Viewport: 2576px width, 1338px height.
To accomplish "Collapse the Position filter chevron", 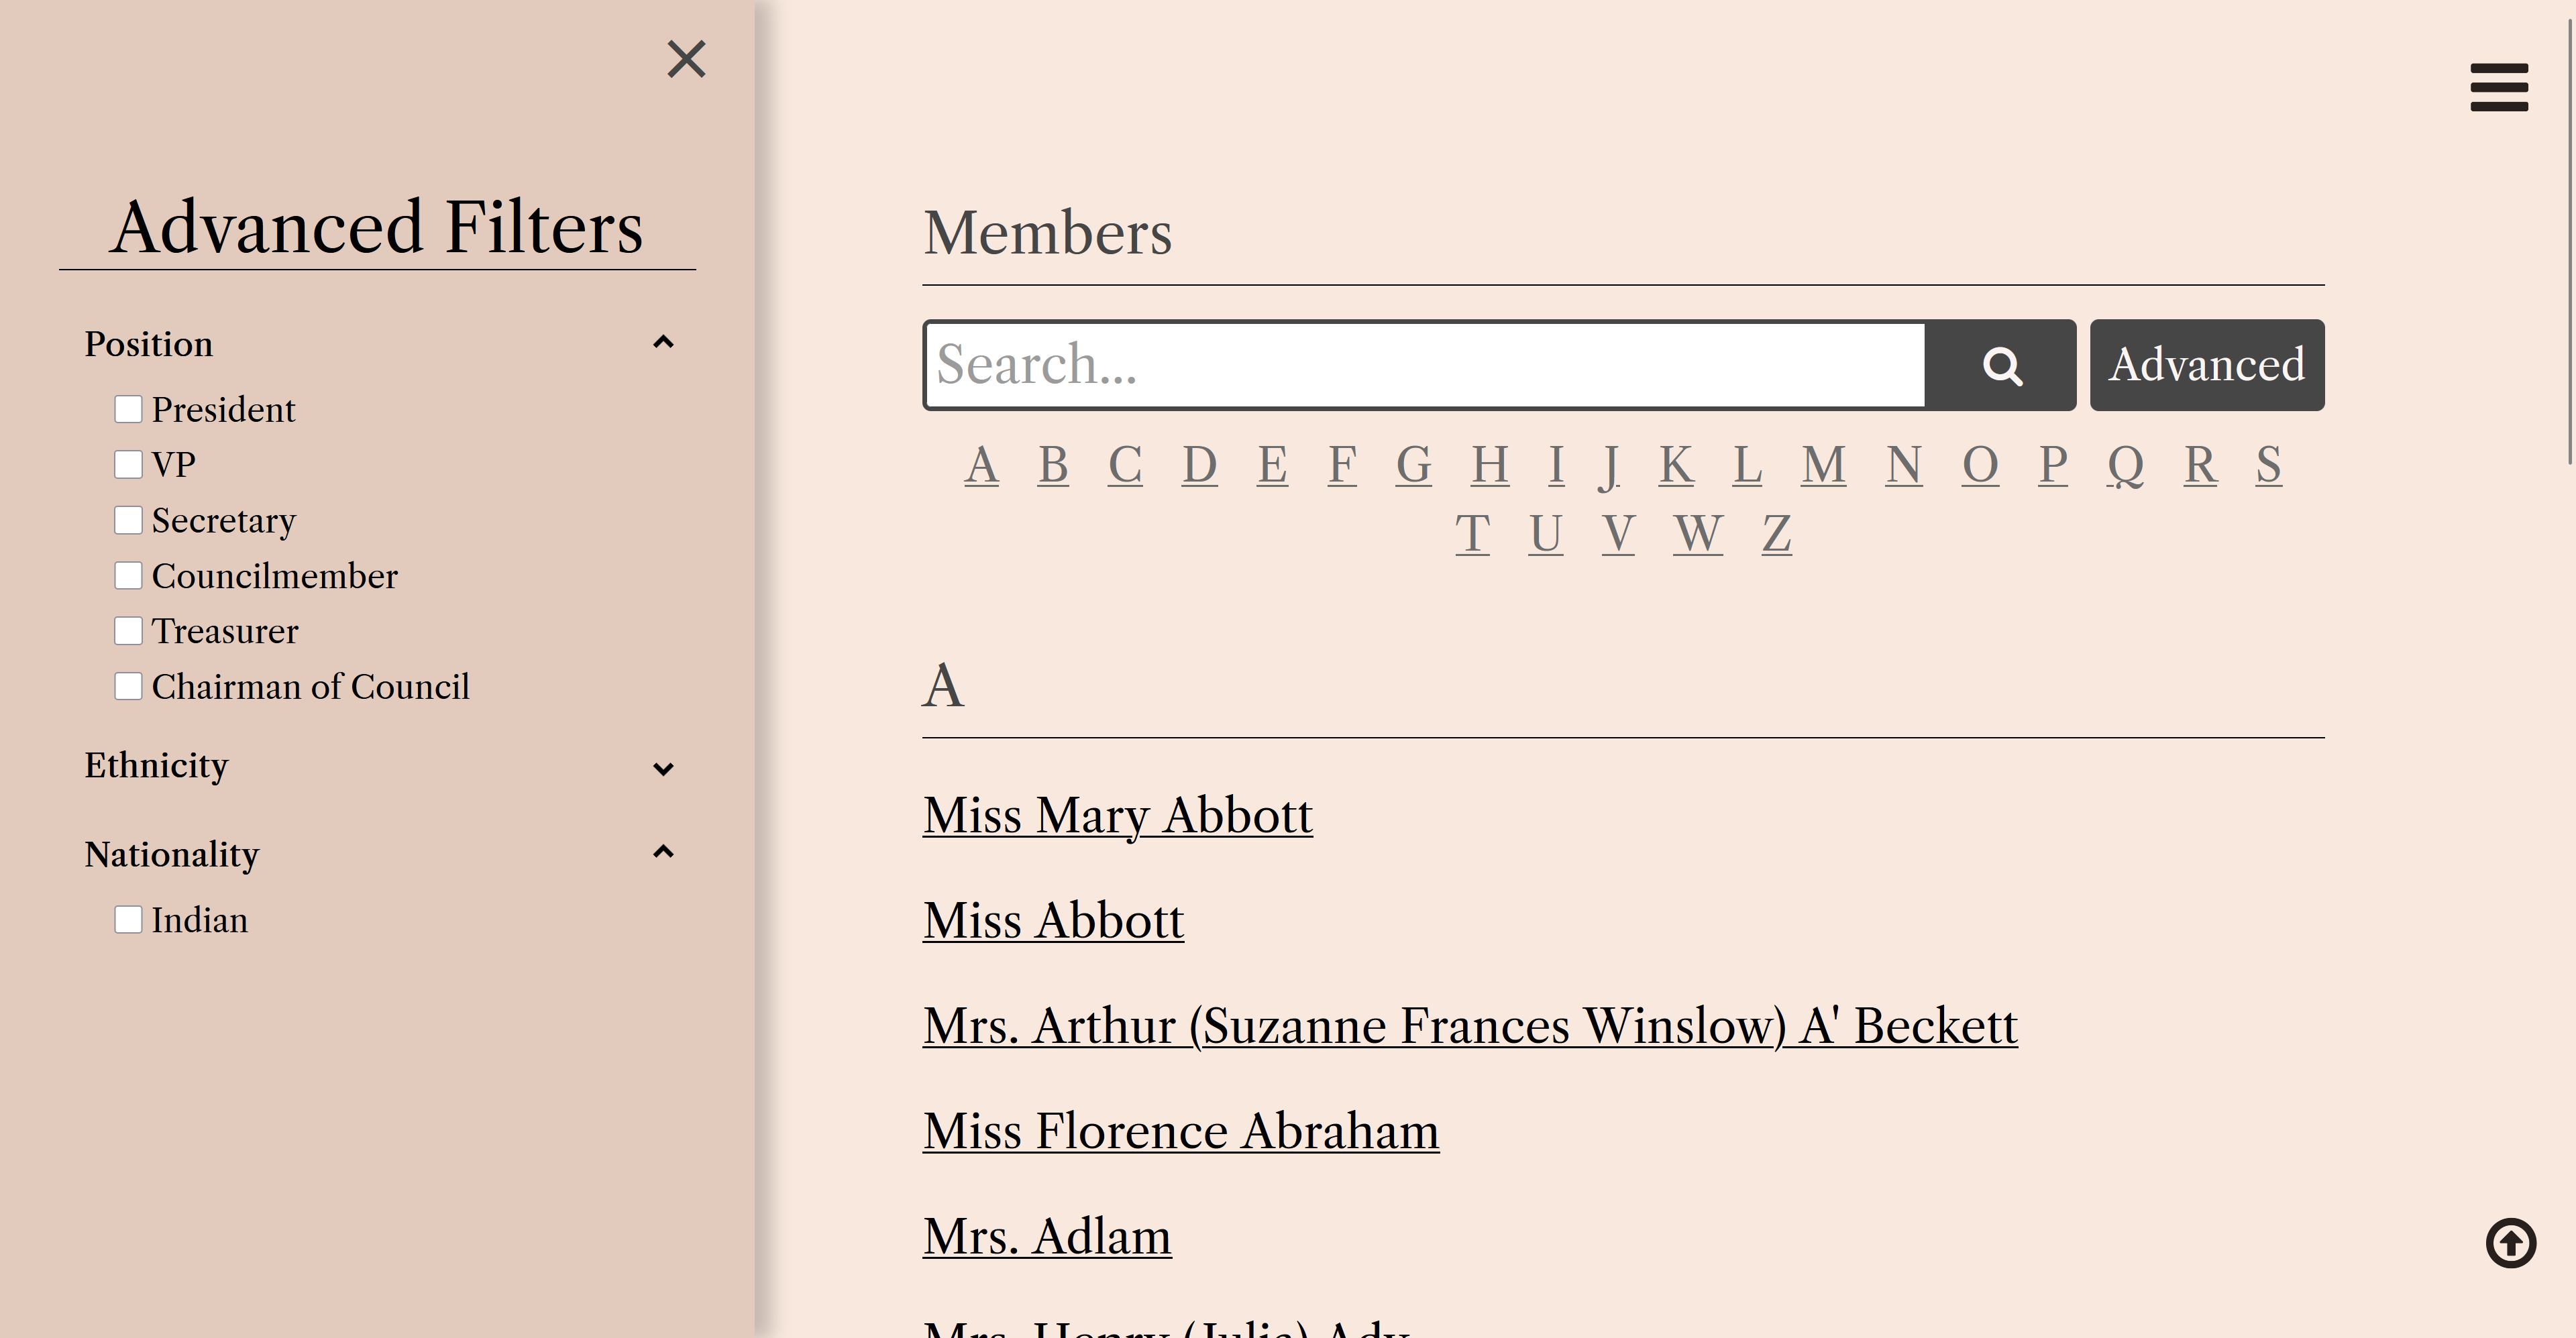I will point(663,343).
